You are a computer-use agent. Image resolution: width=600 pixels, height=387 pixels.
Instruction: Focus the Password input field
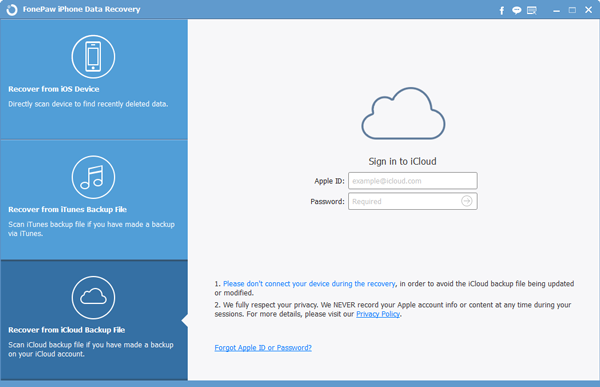pos(412,201)
